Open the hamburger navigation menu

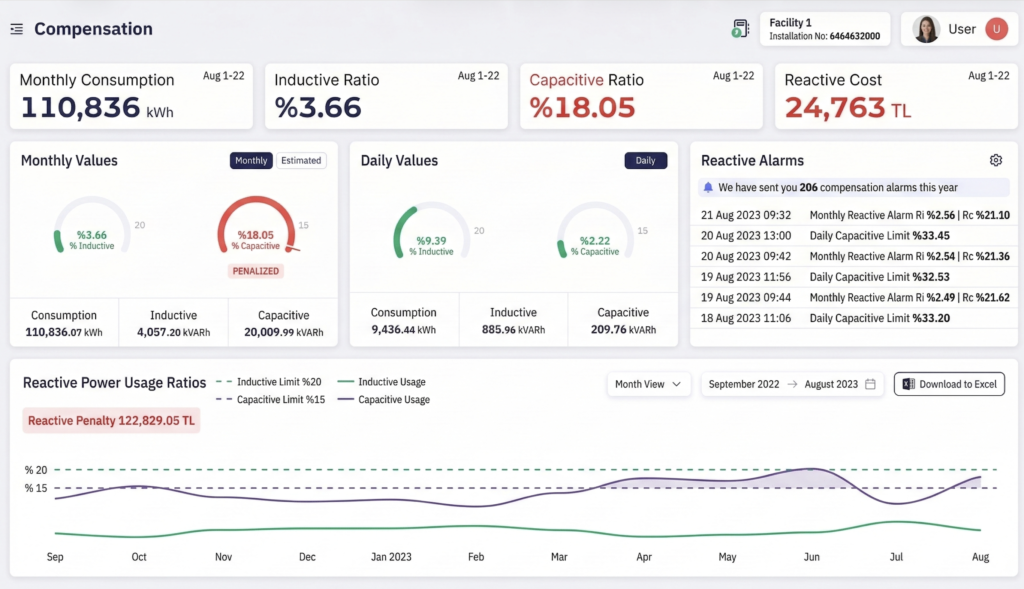click(16, 29)
